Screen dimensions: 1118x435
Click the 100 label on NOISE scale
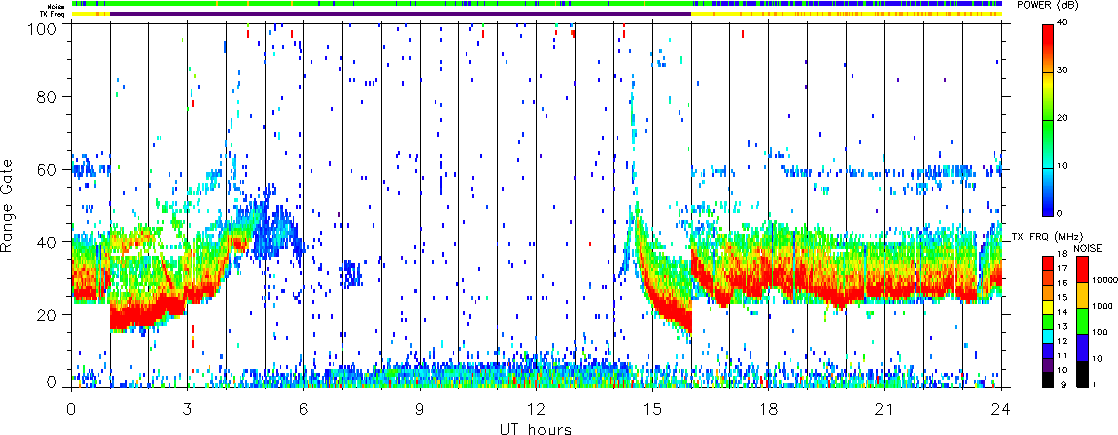pos(1099,333)
